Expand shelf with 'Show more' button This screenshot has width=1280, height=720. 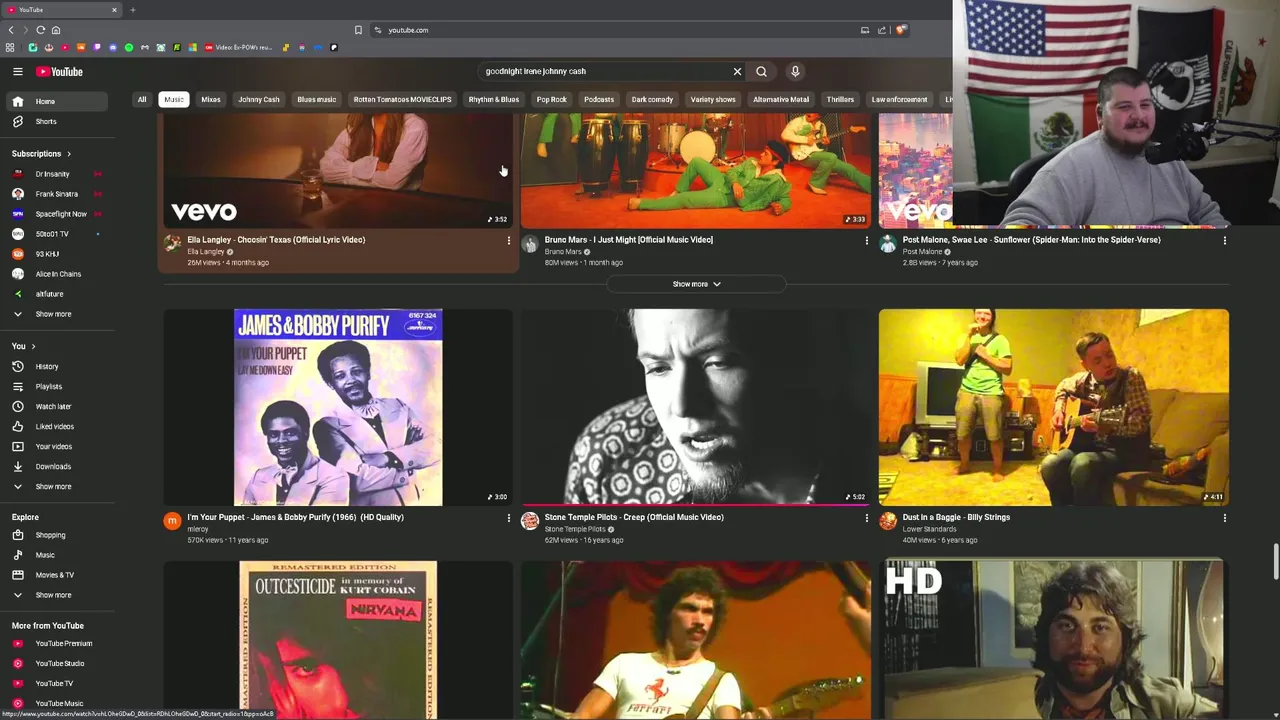coord(696,284)
